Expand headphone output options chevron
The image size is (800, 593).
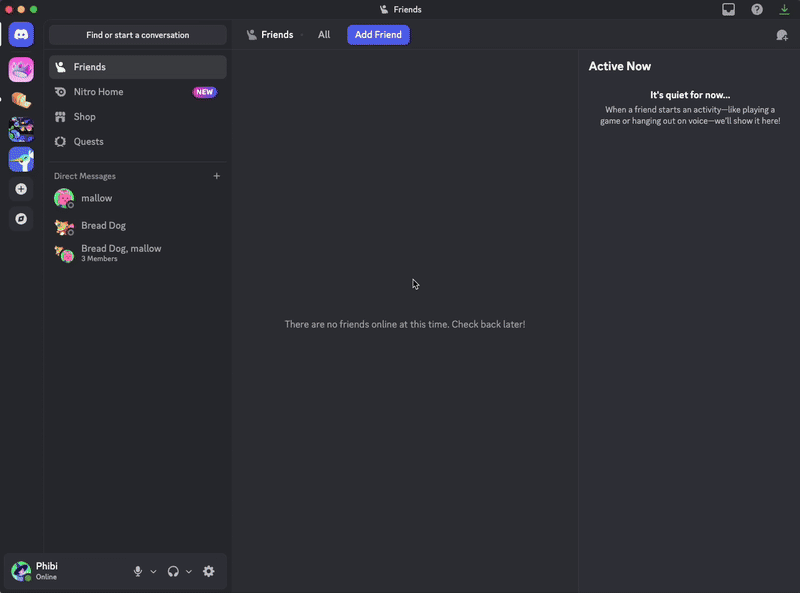(x=189, y=572)
